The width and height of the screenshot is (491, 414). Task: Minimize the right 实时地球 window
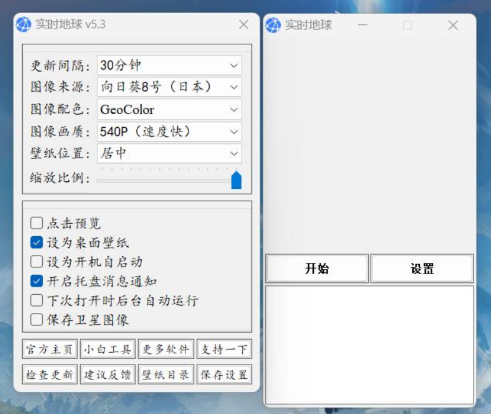tap(362, 25)
